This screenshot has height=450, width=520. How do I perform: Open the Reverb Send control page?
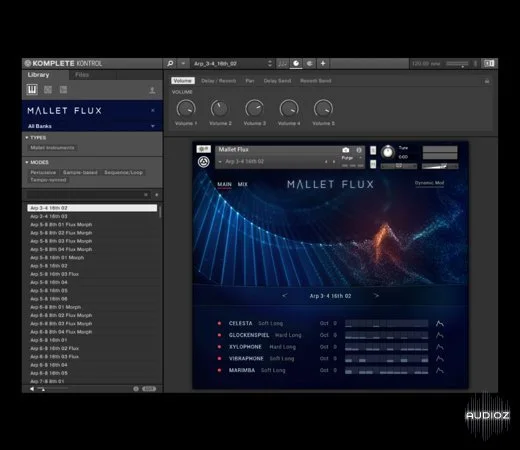(316, 81)
